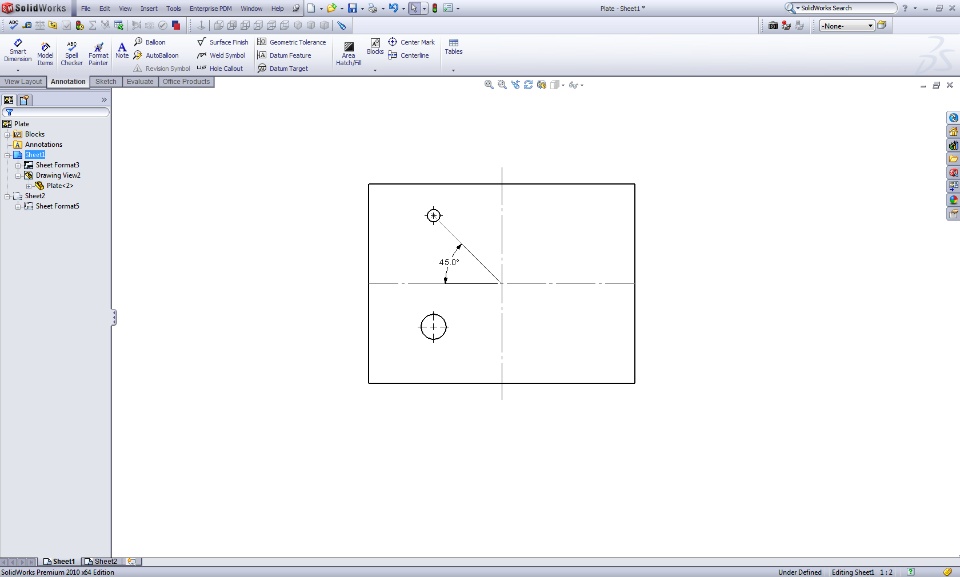The image size is (960, 577).
Task: Select the Sheet1 bottom tab
Action: pos(59,561)
